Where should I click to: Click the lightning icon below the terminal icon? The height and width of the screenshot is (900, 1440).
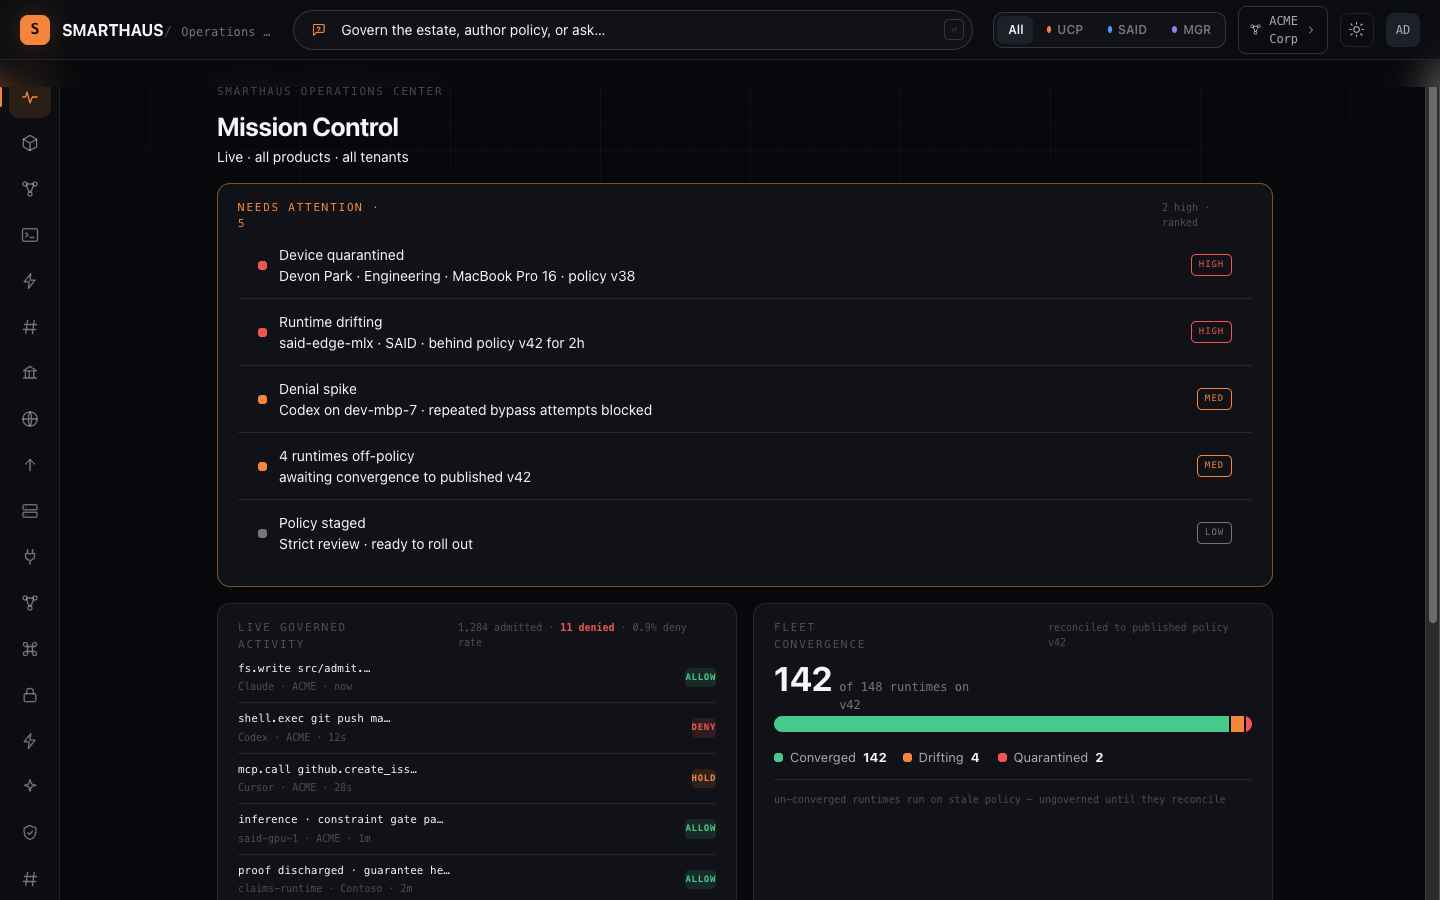(30, 281)
